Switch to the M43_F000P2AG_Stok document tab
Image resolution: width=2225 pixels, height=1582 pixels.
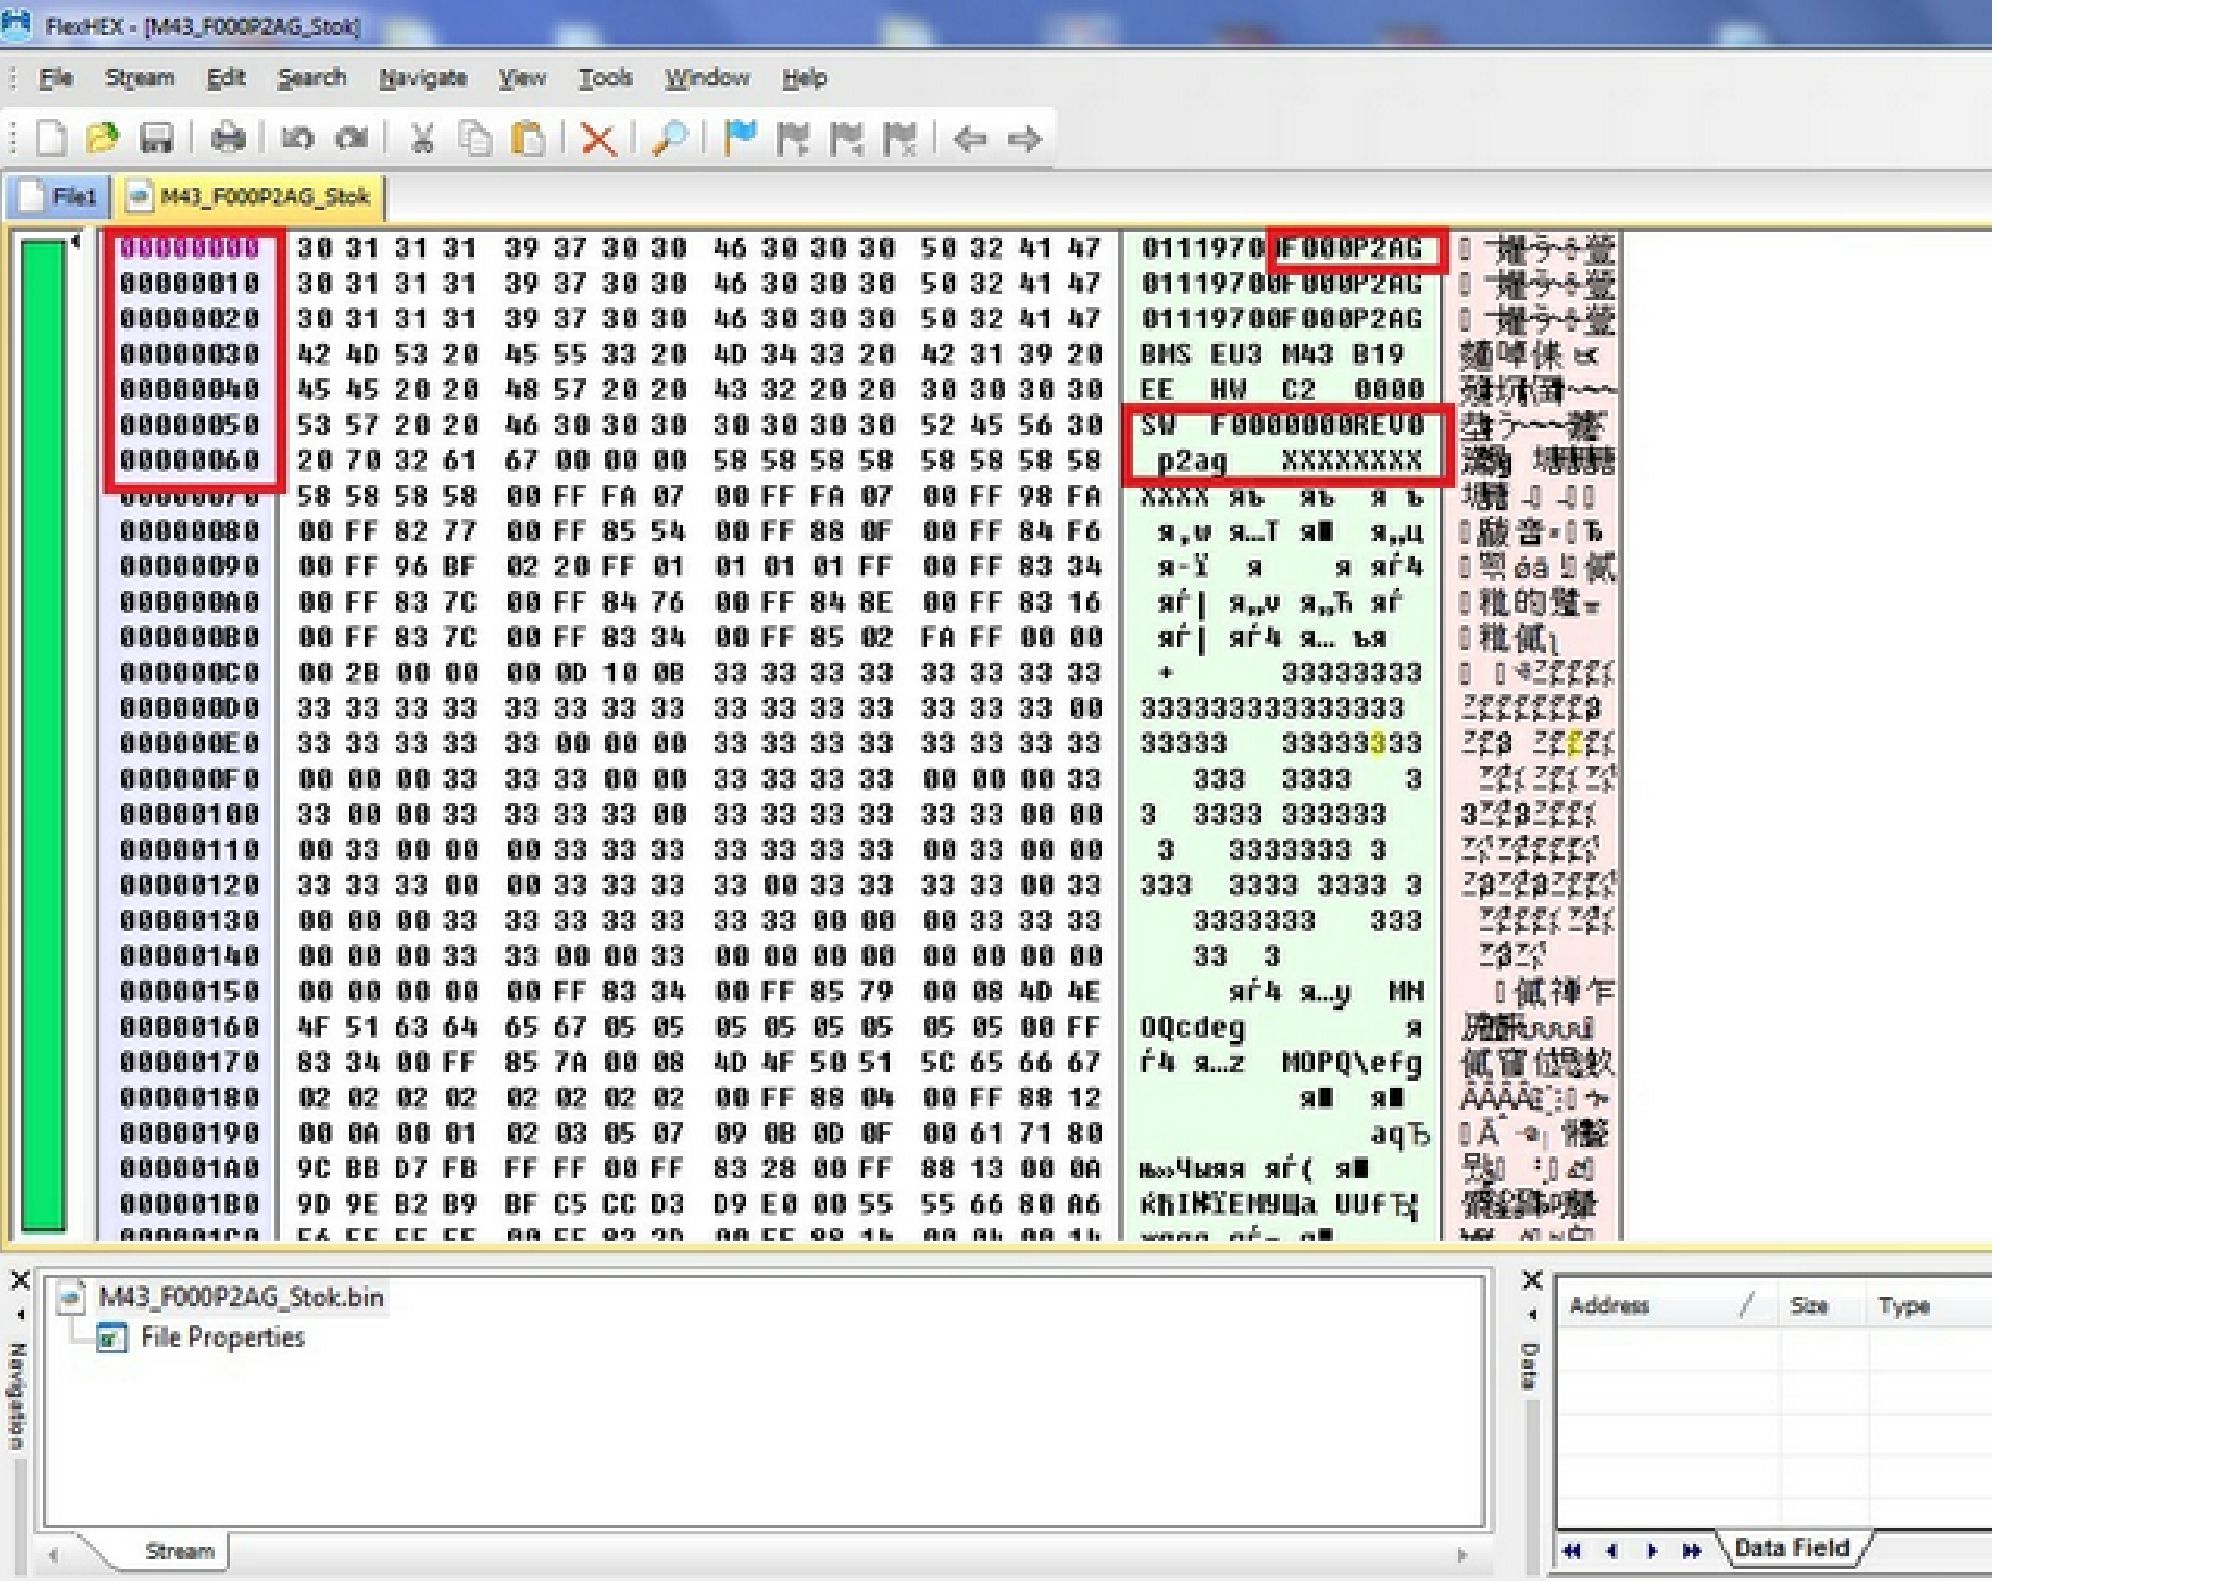pyautogui.click(x=250, y=196)
